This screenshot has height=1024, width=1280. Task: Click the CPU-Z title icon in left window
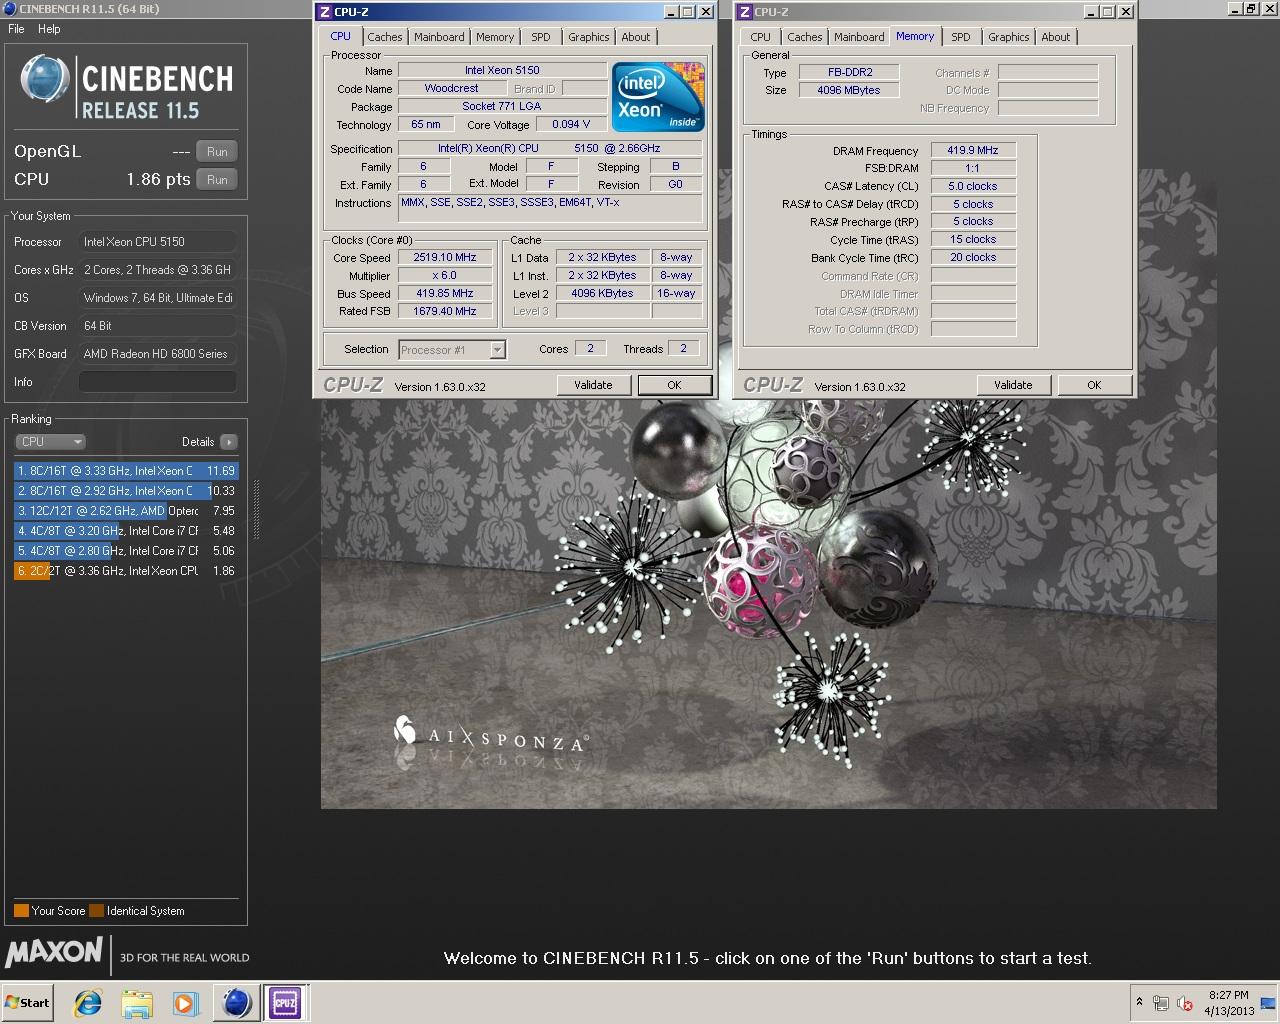pos(324,12)
